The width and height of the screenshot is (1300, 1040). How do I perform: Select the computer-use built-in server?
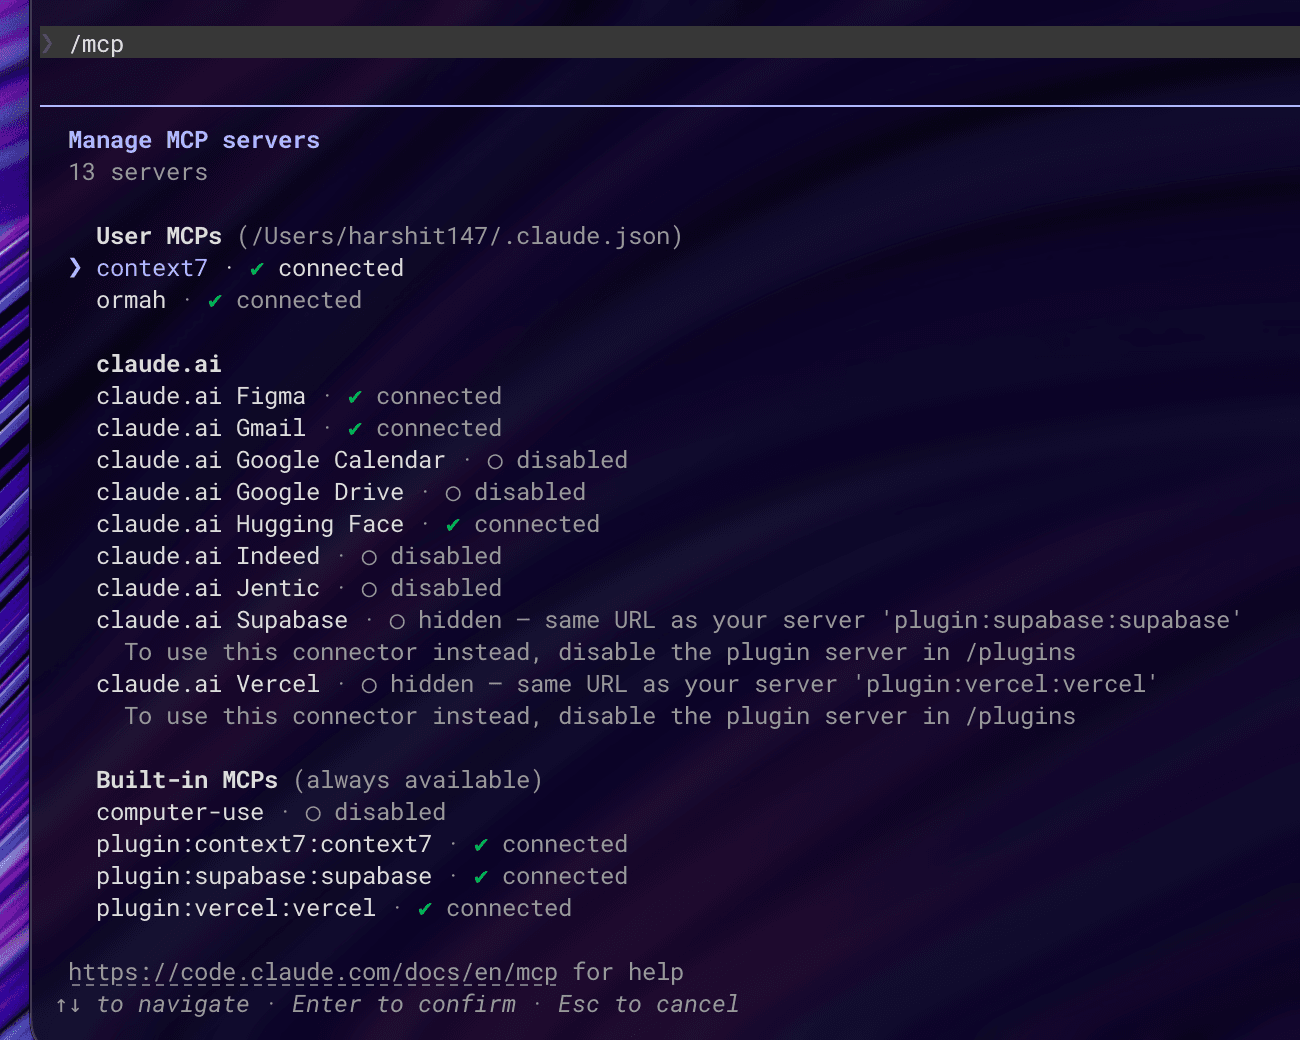pos(271,812)
